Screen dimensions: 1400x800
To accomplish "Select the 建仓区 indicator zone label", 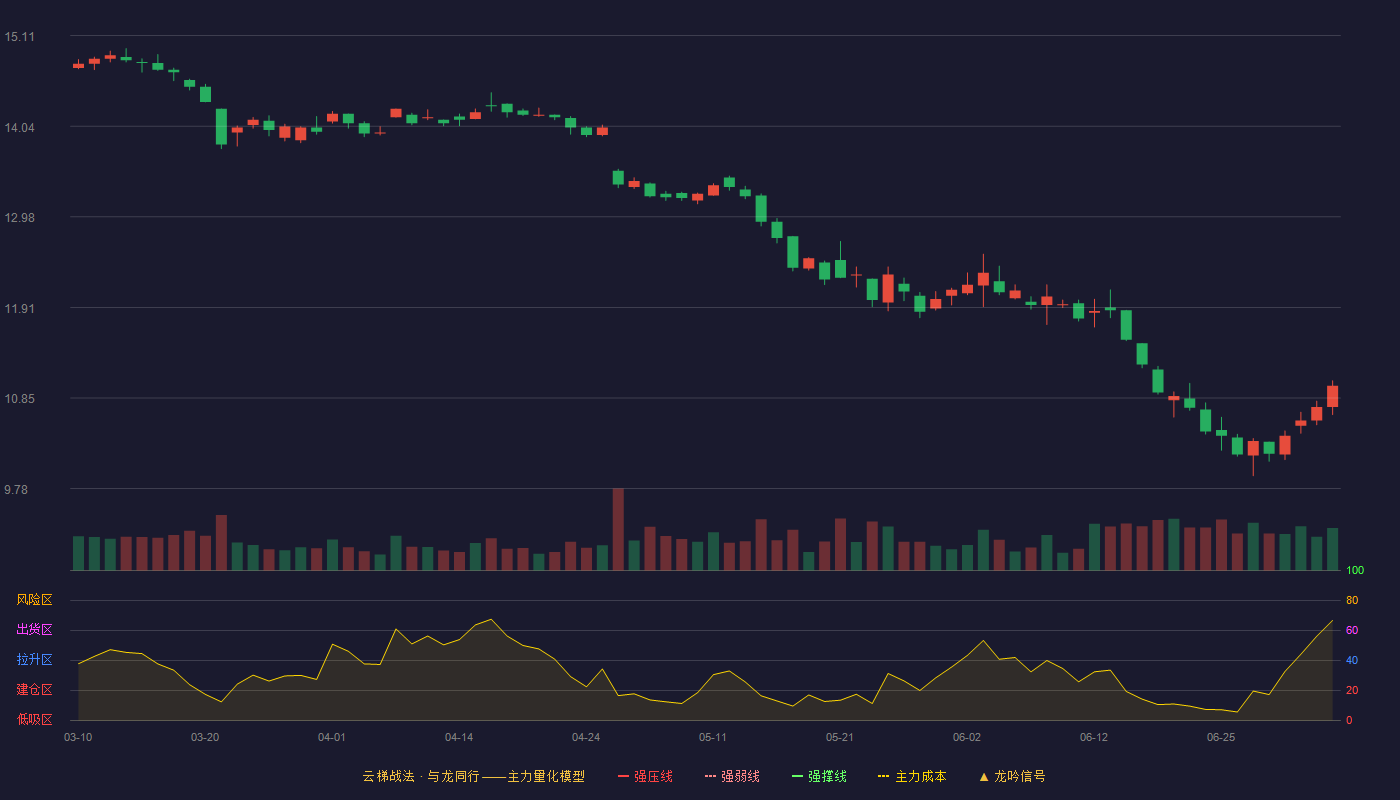I will coord(34,690).
